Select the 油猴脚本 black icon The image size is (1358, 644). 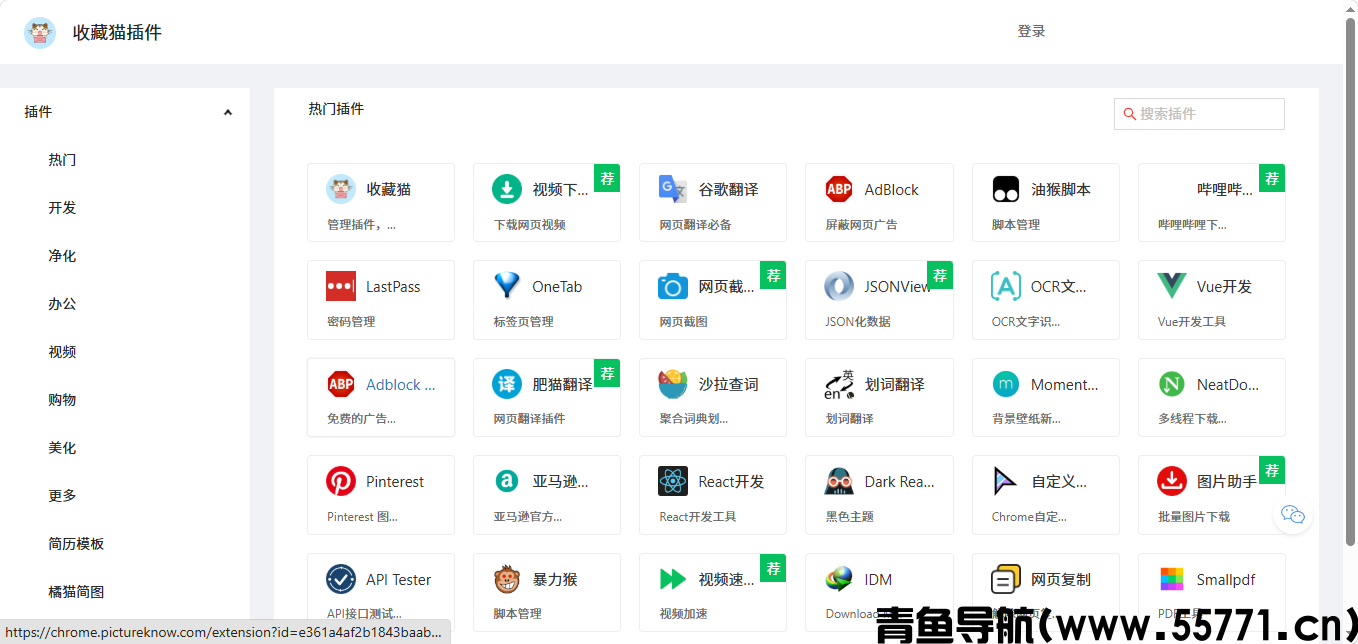[x=1006, y=189]
